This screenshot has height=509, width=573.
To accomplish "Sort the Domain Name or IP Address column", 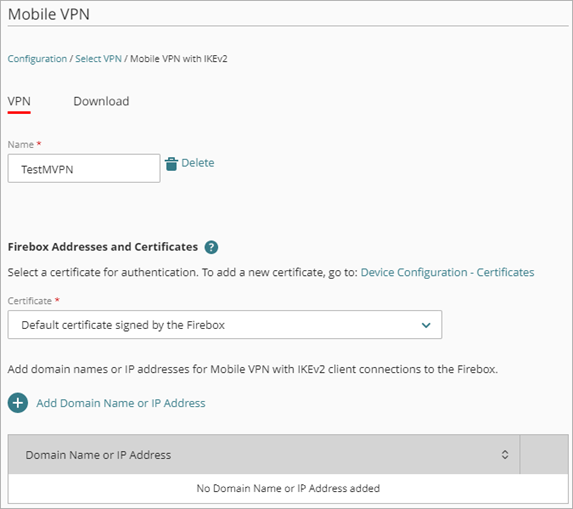I will [x=505, y=455].
